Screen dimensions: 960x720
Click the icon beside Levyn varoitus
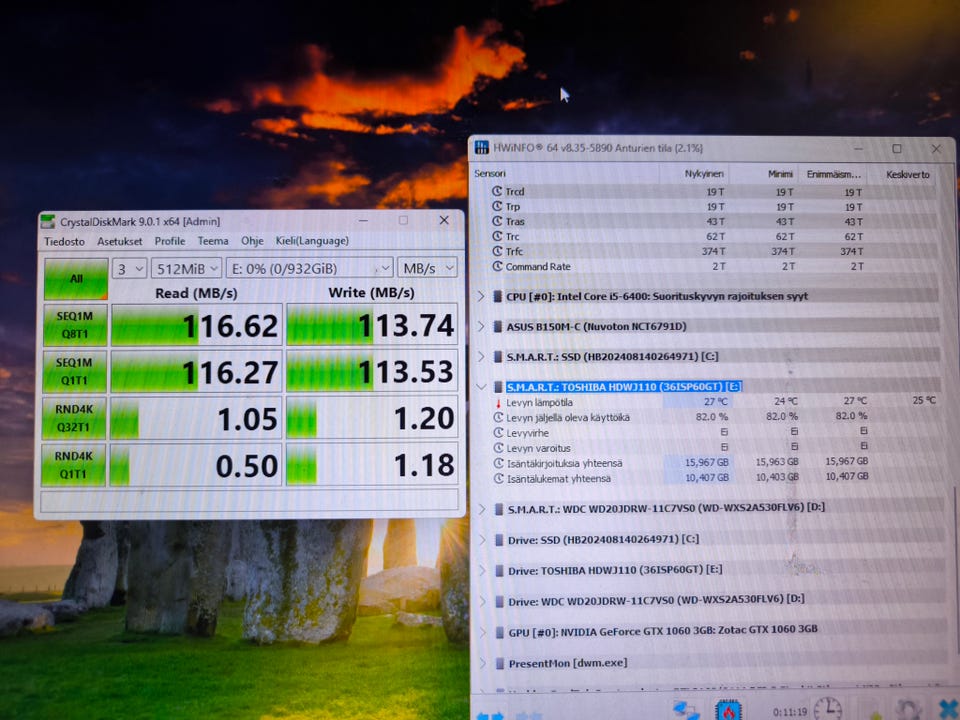point(498,448)
